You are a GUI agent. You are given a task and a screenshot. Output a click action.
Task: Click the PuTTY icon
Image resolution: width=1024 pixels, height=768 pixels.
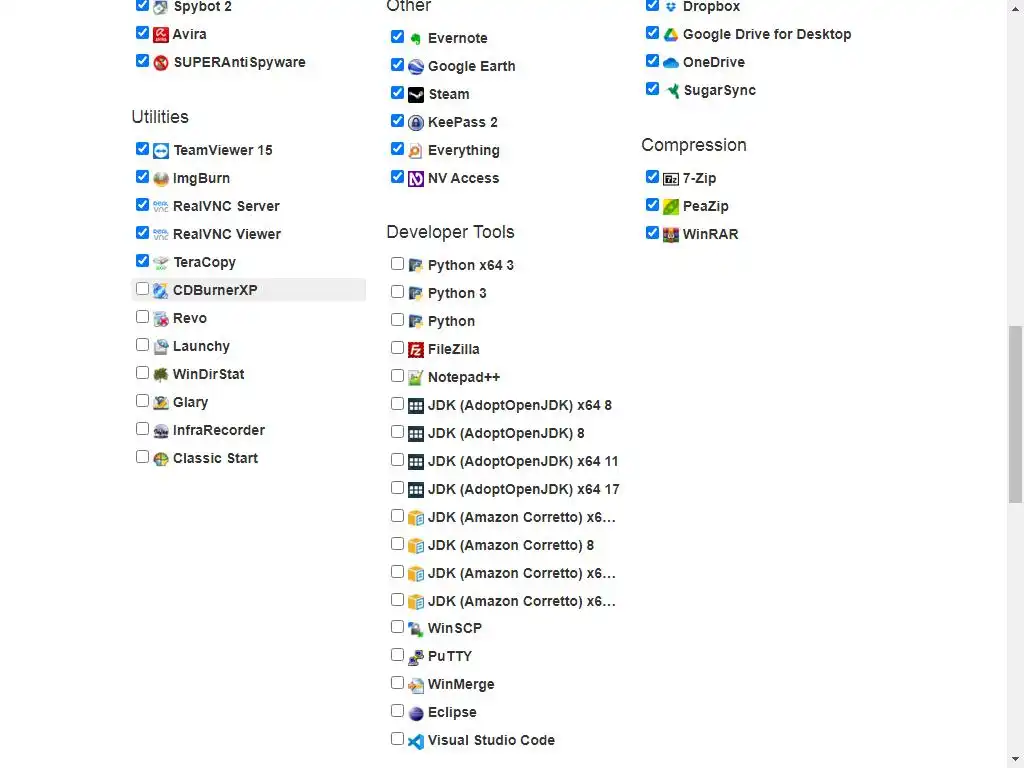tap(416, 657)
